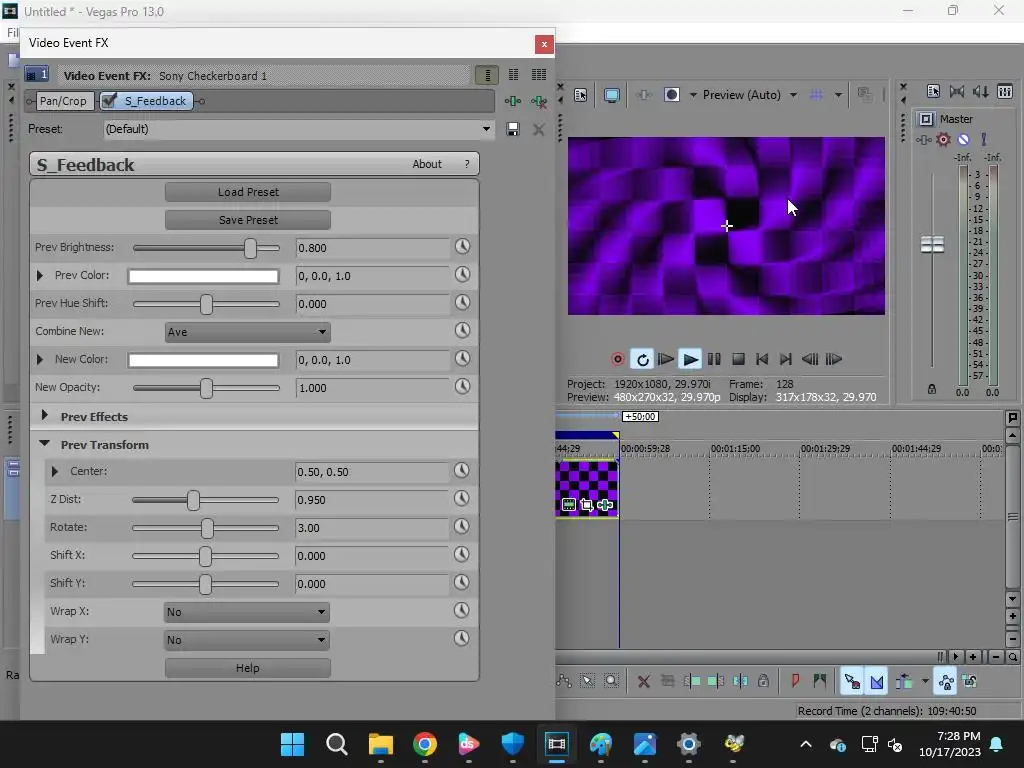Screen dimensions: 1024x768
Task: Expand the Prev Effects section
Action: pyautogui.click(x=44, y=415)
